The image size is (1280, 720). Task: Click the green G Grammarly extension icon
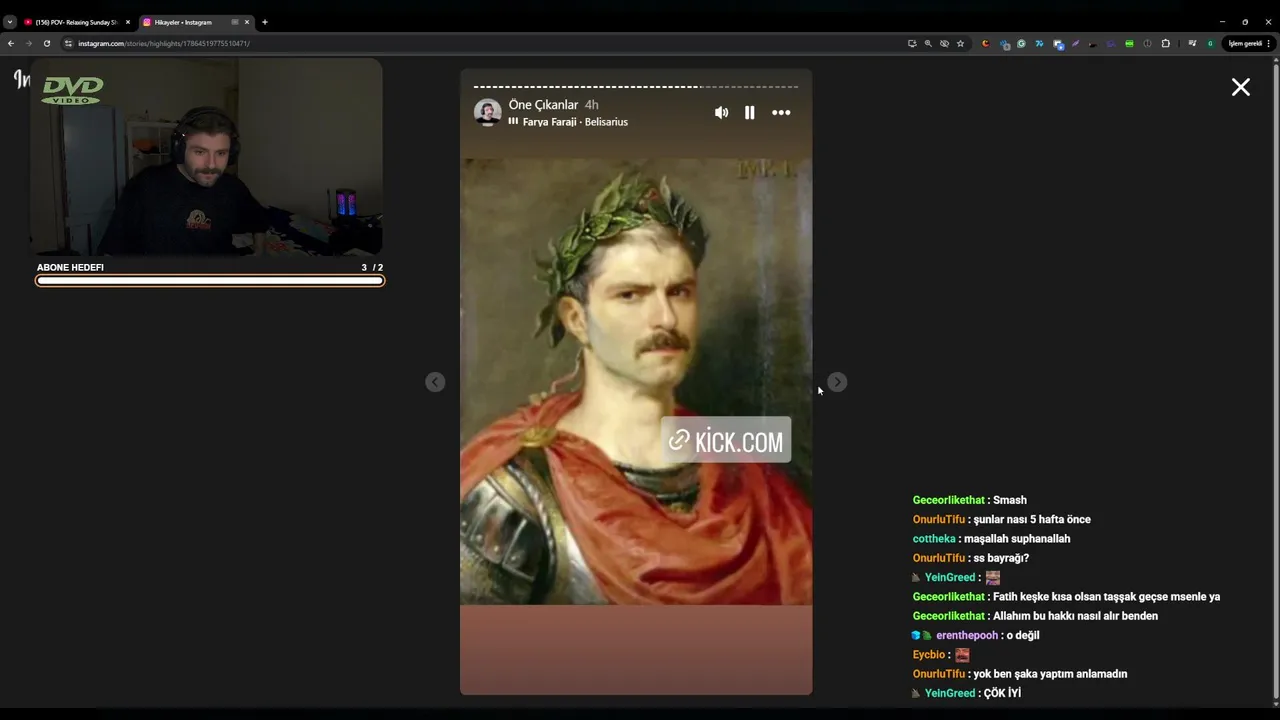coord(1021,43)
